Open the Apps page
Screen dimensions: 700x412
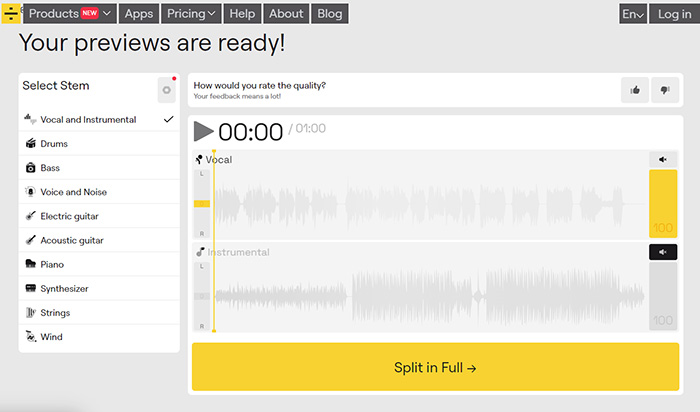tap(139, 14)
